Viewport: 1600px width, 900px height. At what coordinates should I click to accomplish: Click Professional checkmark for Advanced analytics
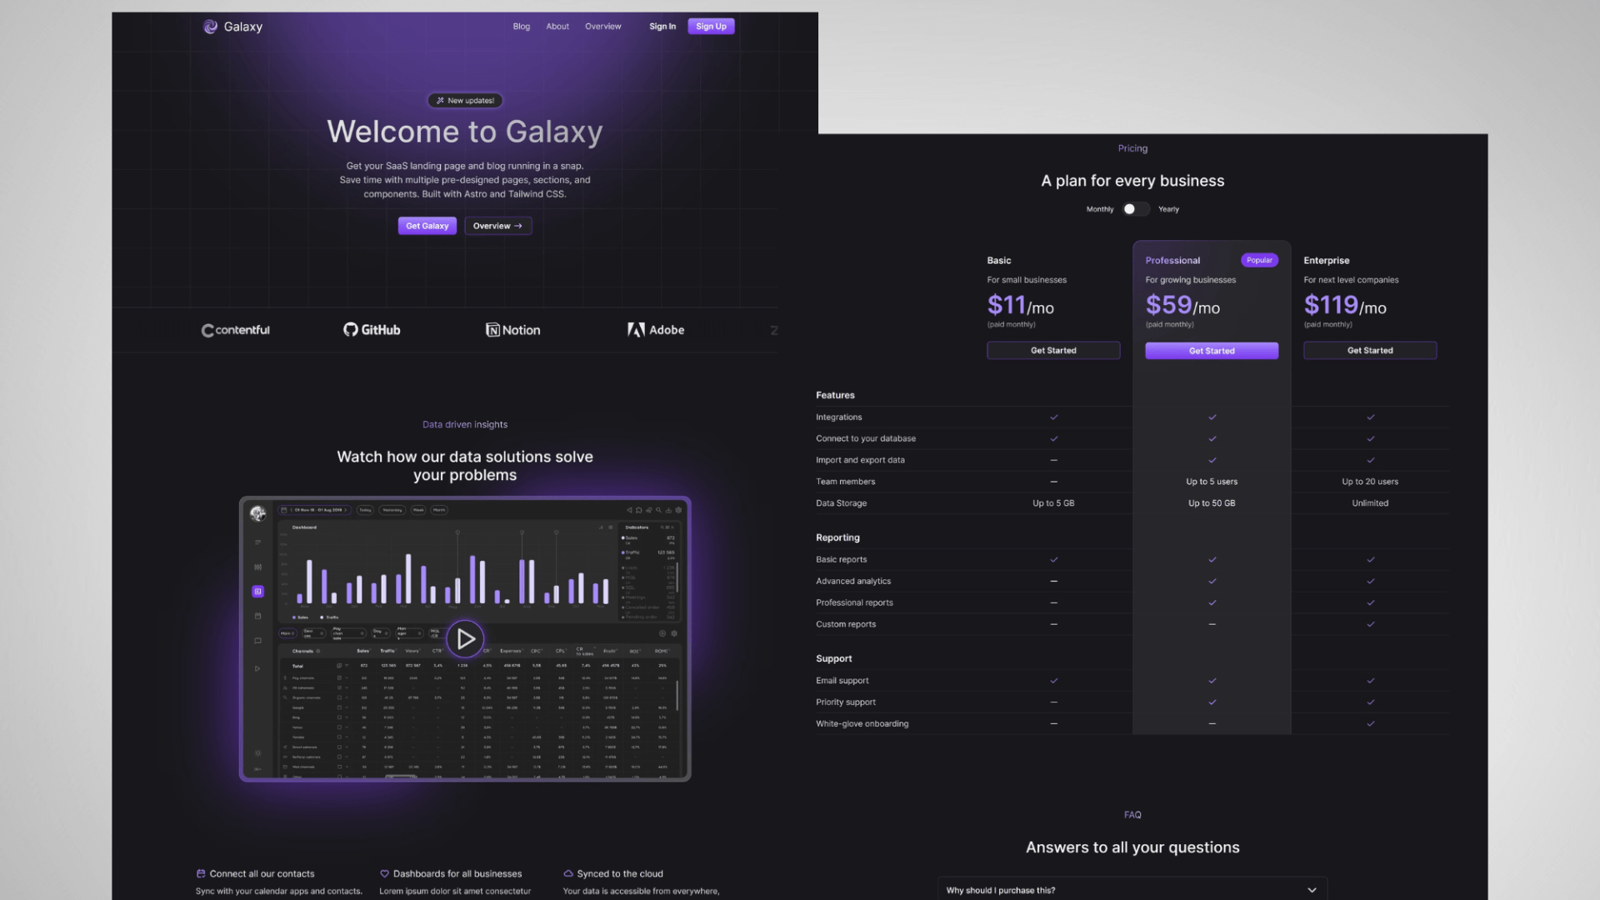click(x=1212, y=581)
